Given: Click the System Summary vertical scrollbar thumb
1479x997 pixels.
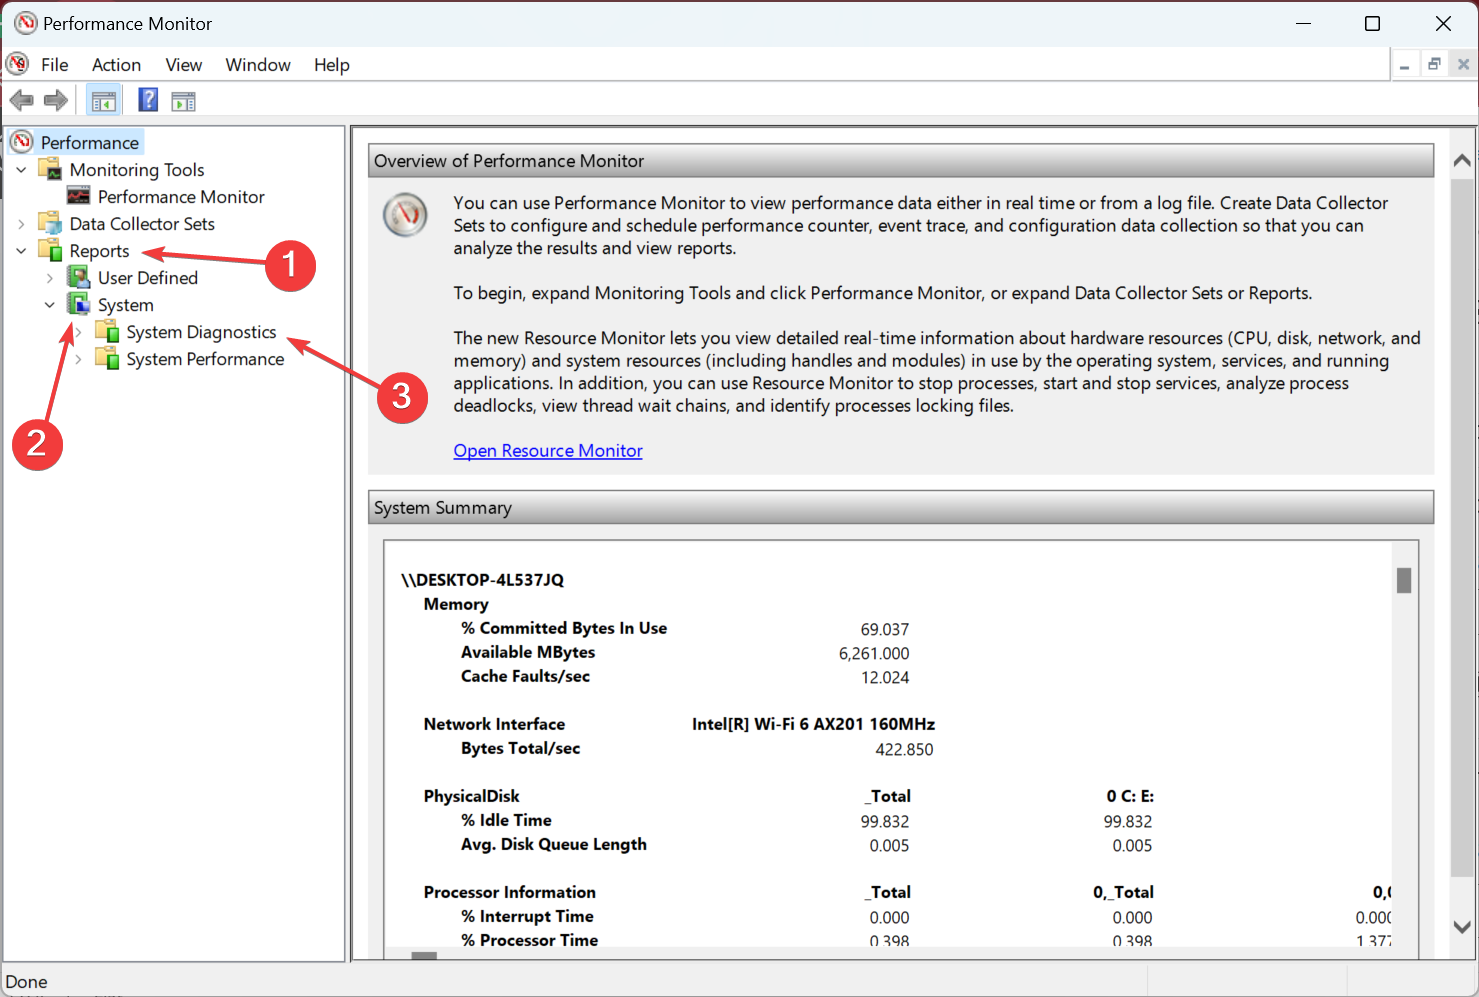Looking at the screenshot, I should [x=1404, y=580].
